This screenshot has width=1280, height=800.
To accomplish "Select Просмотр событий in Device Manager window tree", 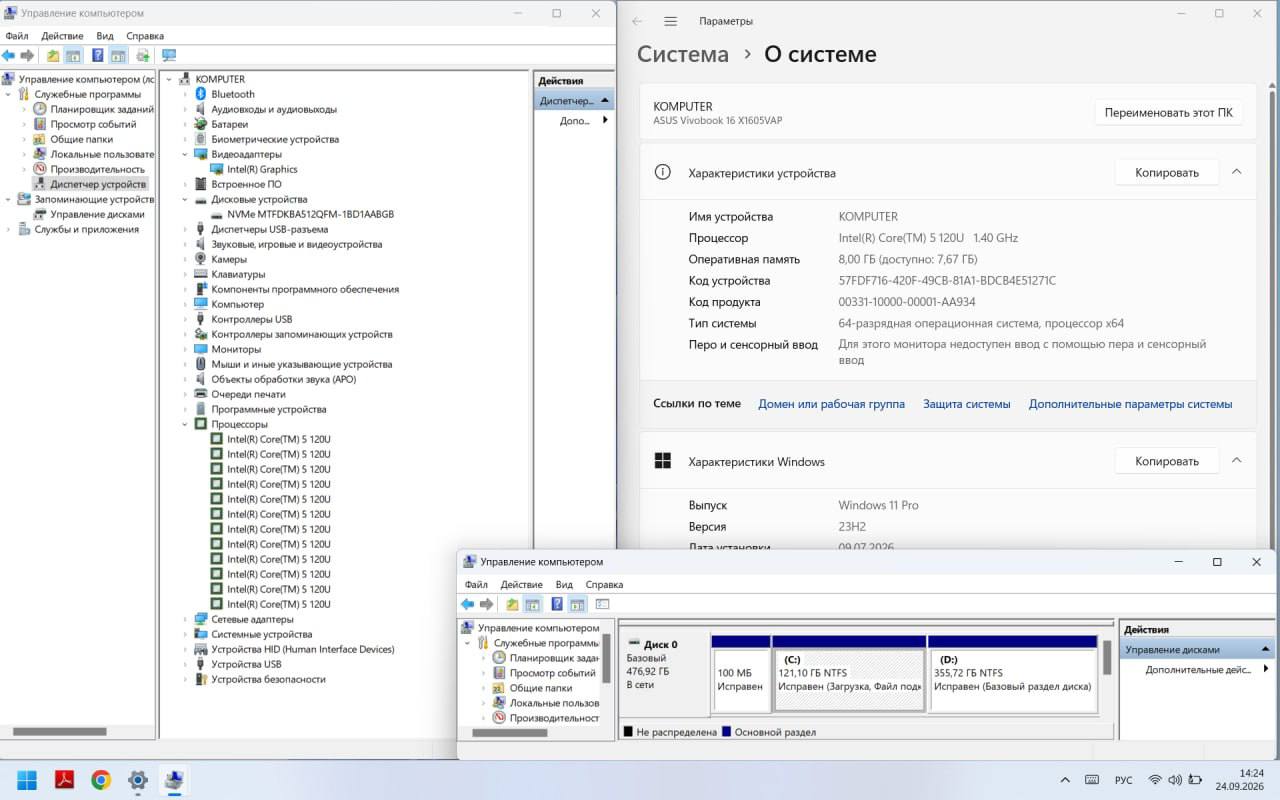I will pos(93,124).
